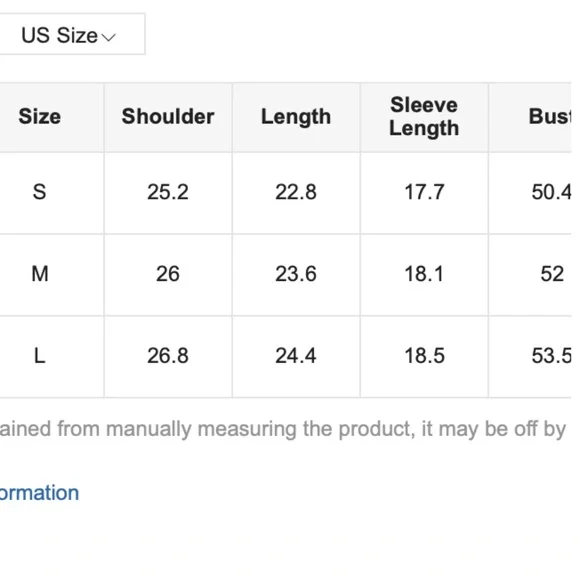The width and height of the screenshot is (580, 580).
Task: Click length value 23.6 for size M
Action: coord(296,274)
